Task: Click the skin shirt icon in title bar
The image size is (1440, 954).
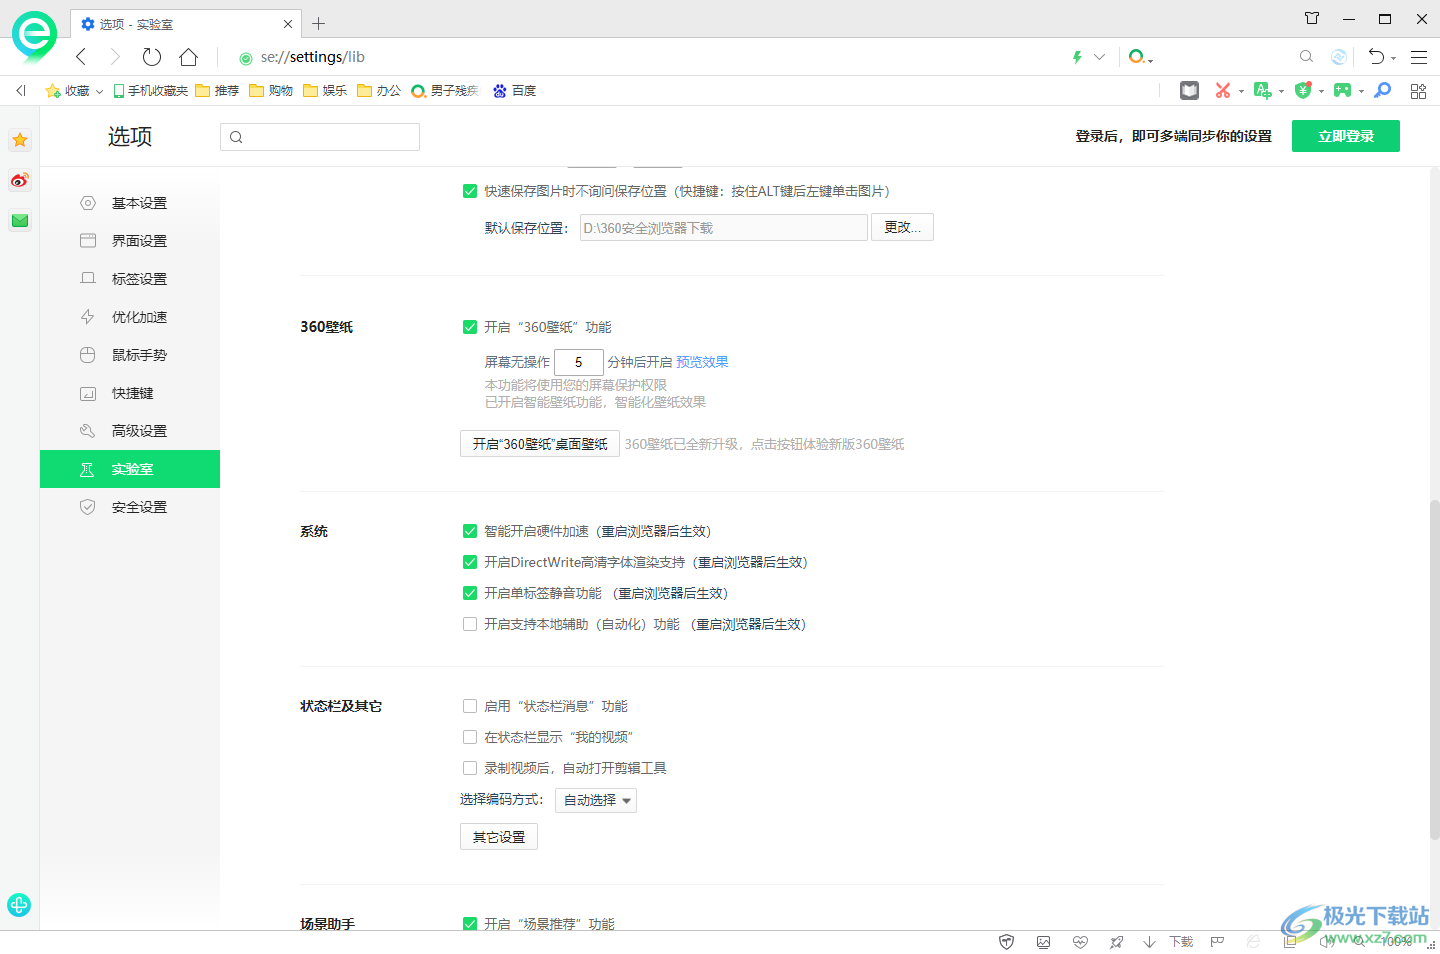Action: (1312, 18)
